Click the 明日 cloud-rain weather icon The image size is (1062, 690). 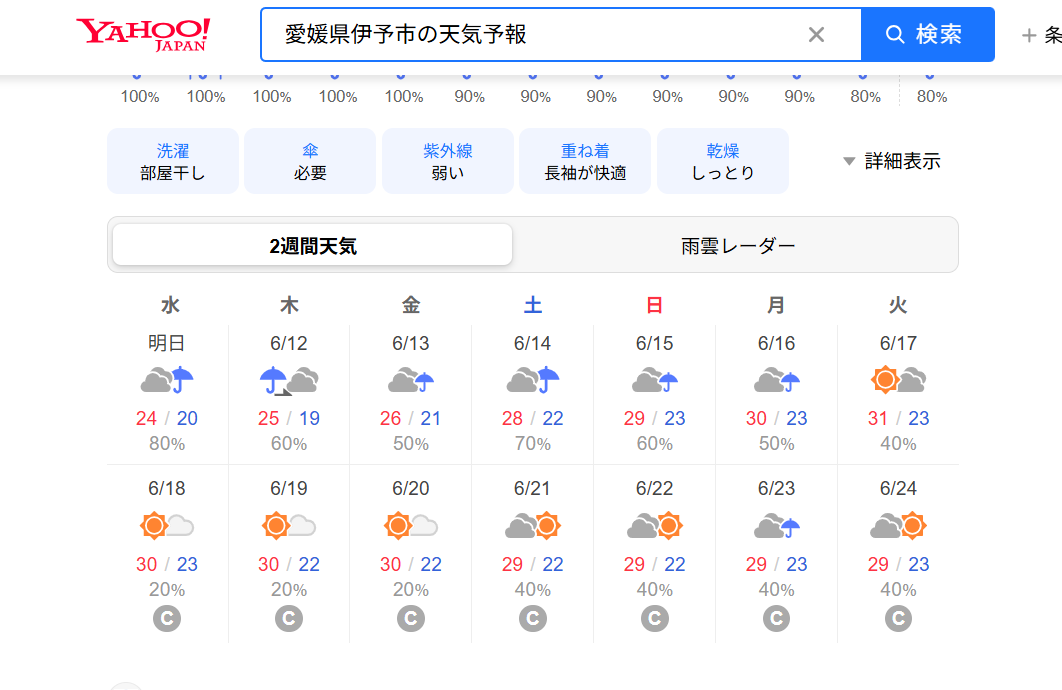167,380
